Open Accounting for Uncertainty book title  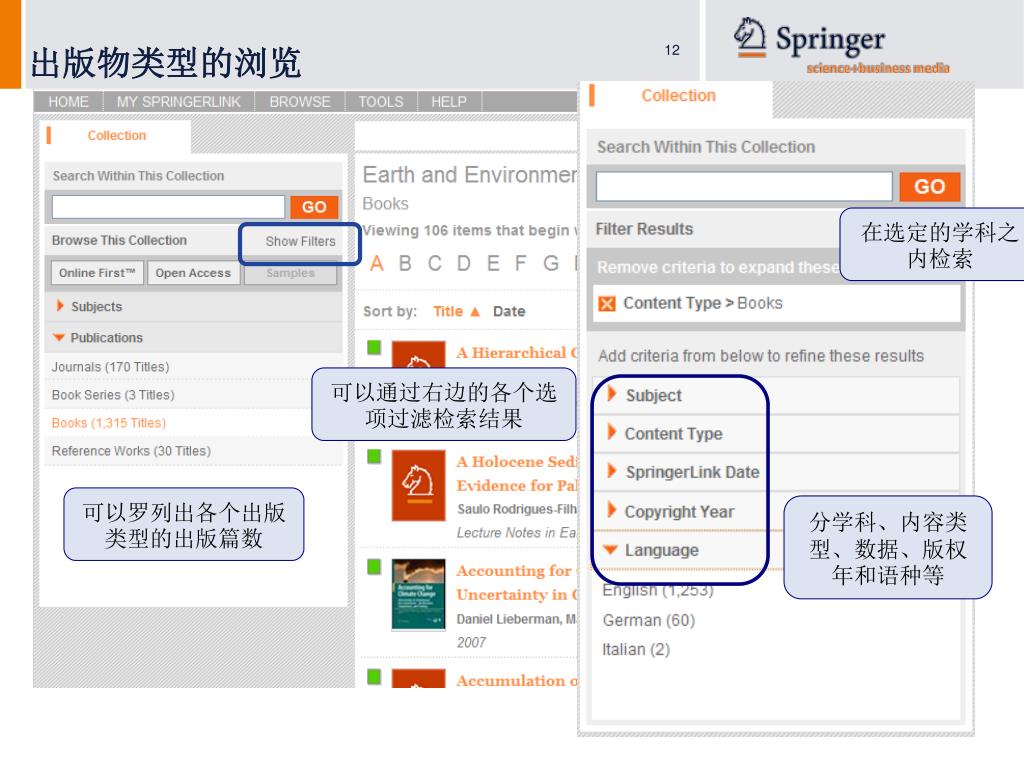pyautogui.click(x=517, y=583)
